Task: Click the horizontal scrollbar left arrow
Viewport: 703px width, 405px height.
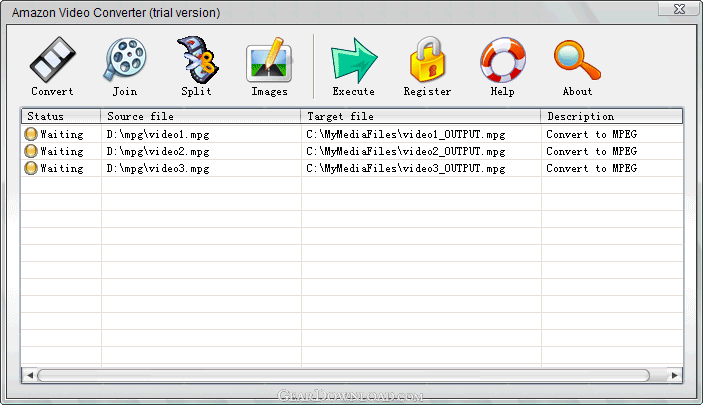Action: (x=30, y=375)
